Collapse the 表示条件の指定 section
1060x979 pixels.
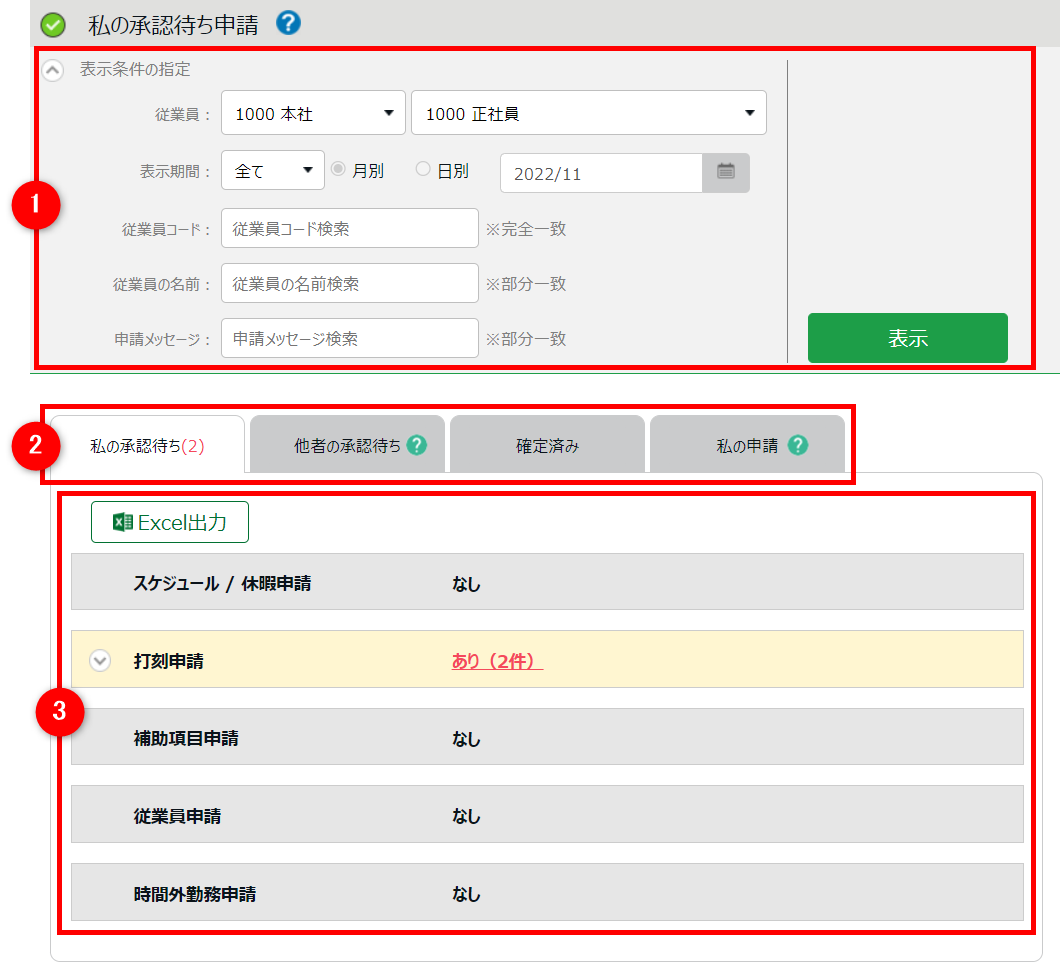point(54,70)
